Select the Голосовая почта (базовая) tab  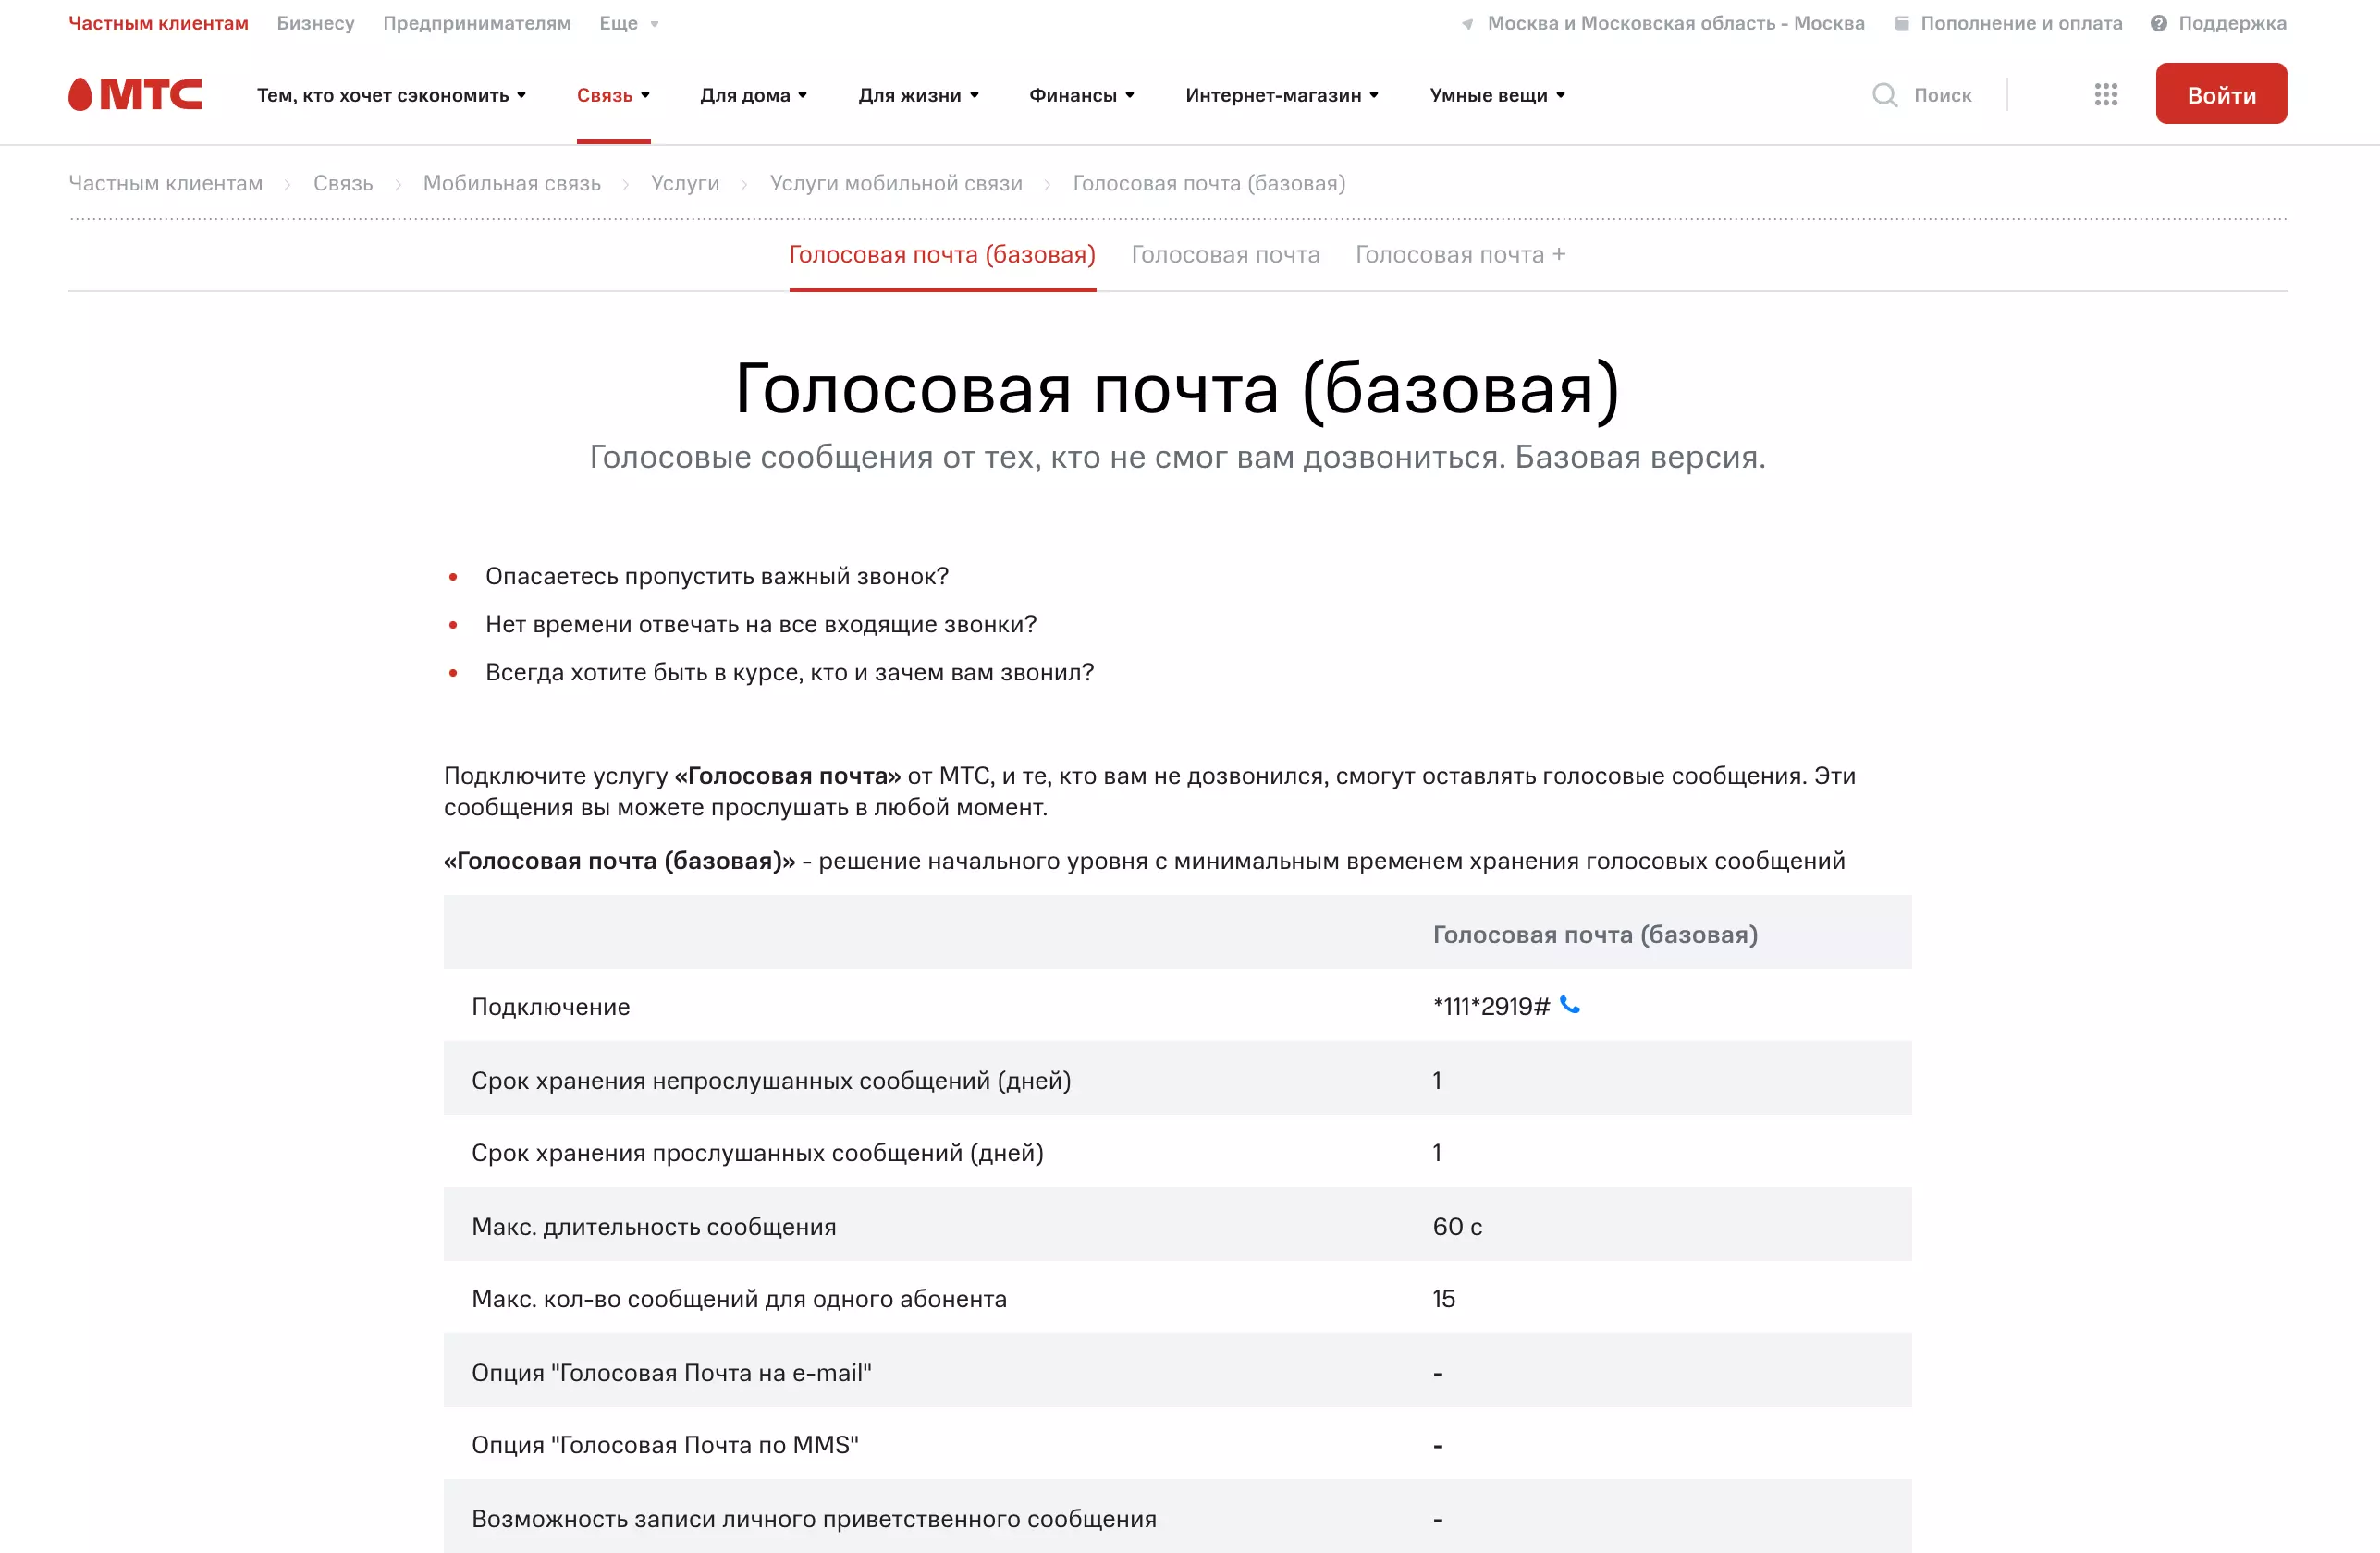(x=942, y=255)
